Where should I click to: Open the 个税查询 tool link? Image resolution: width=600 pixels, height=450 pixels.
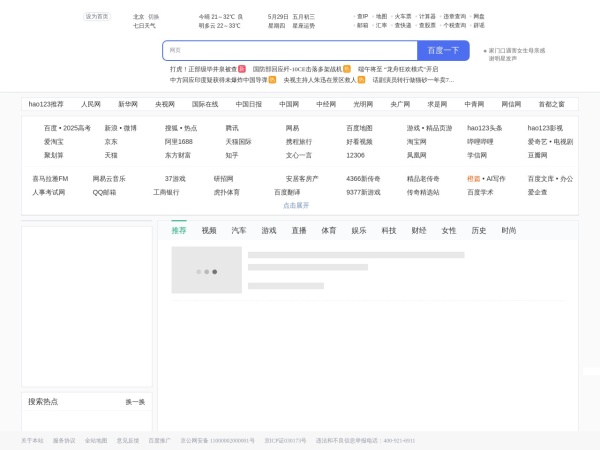click(455, 25)
